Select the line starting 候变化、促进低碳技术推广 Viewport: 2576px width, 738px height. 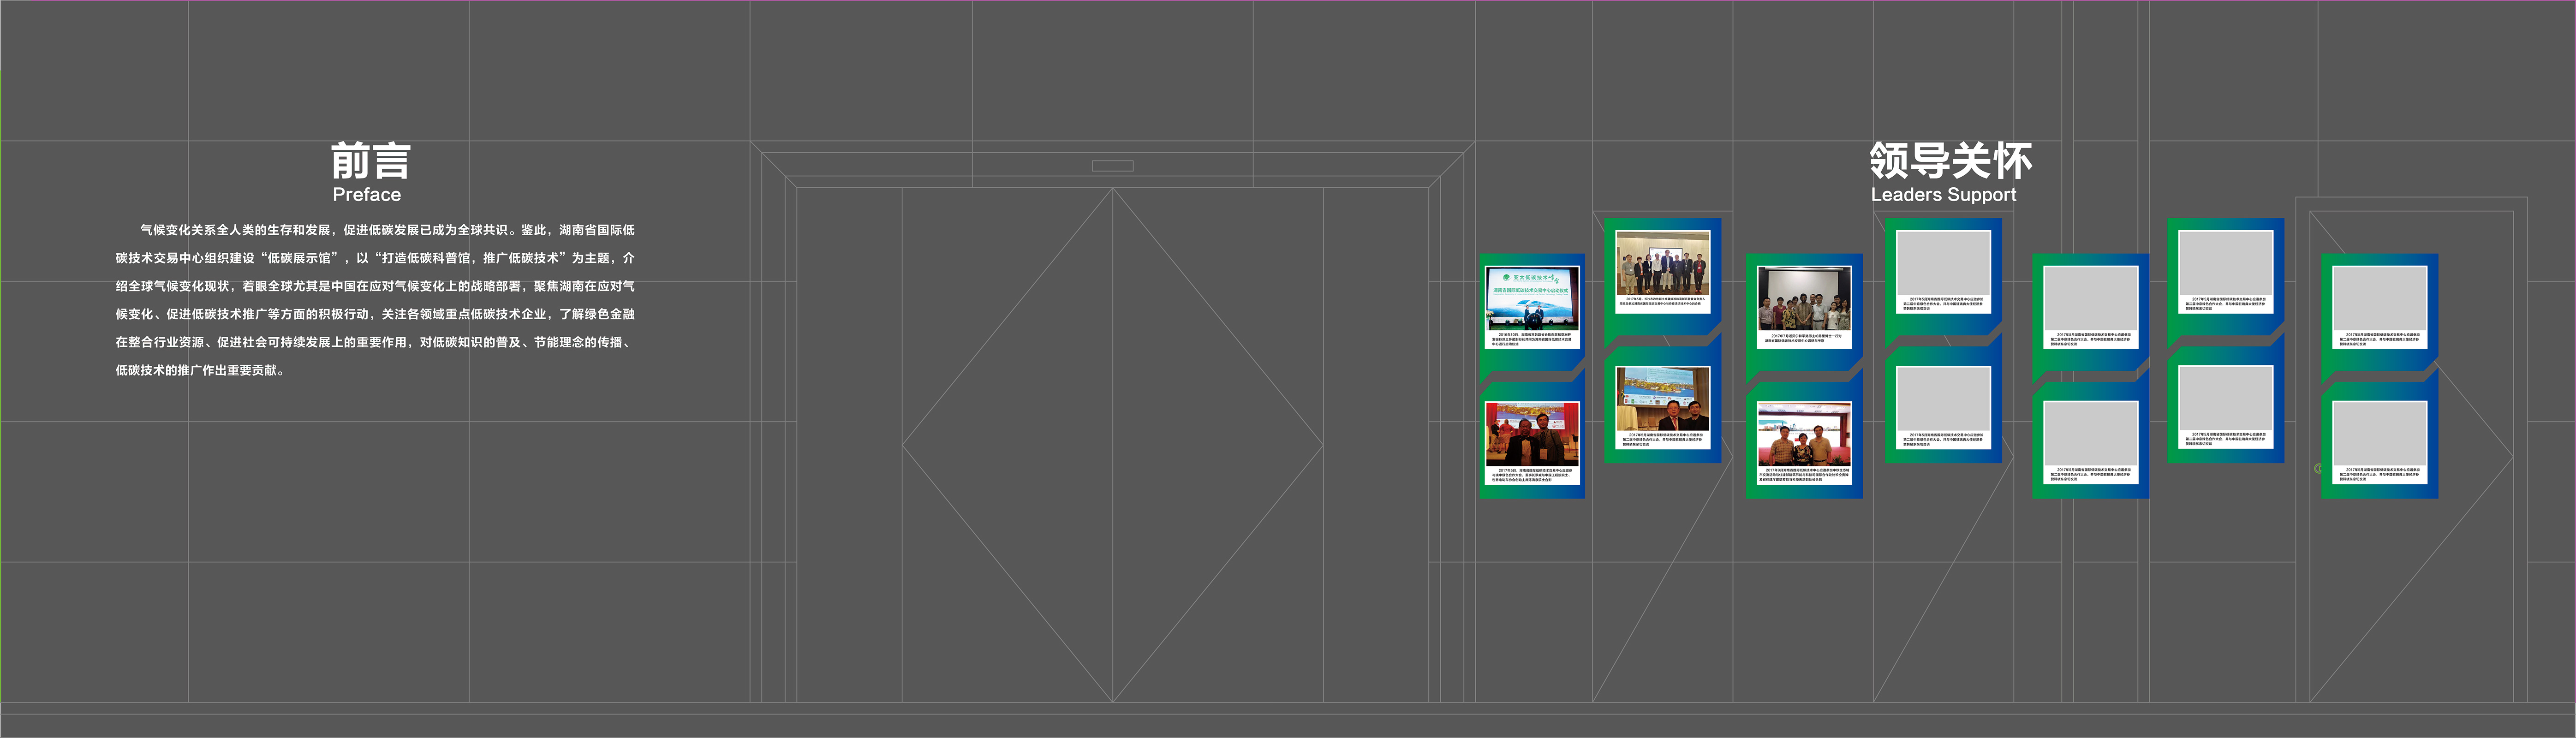tap(375, 314)
